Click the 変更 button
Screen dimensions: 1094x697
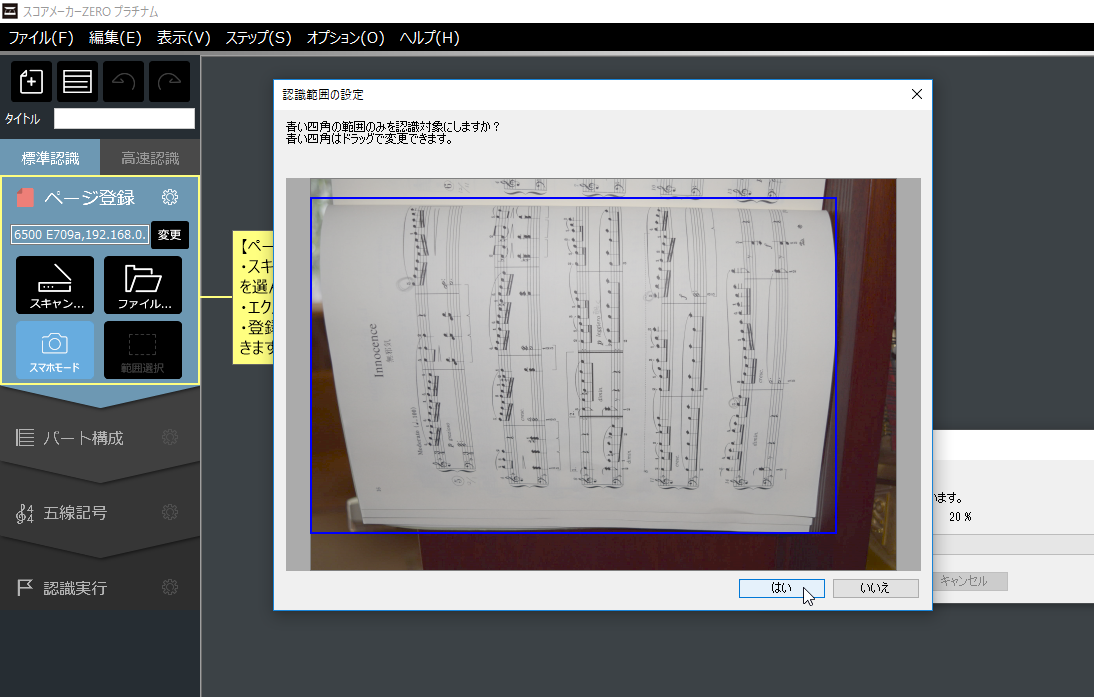tap(170, 234)
